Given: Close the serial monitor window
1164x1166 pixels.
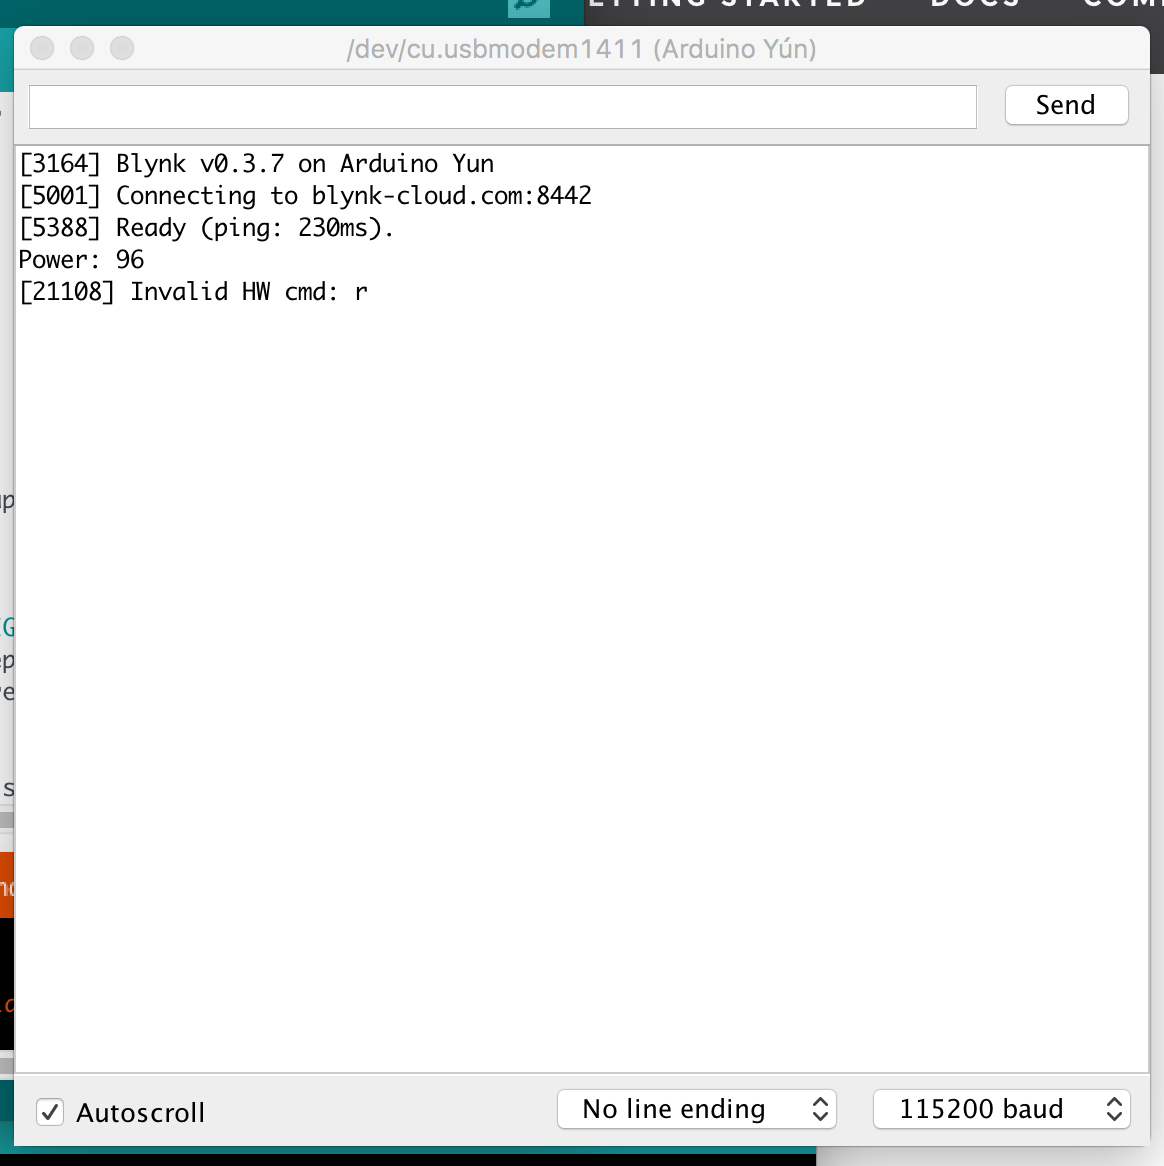Looking at the screenshot, I should [x=42, y=48].
